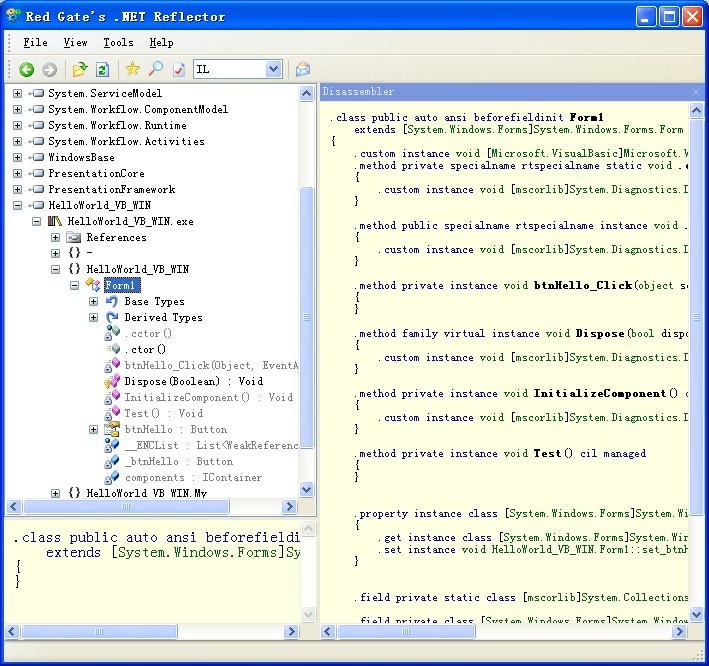Click the Refresh toolbar icon
Image resolution: width=709 pixels, height=666 pixels.
click(103, 70)
